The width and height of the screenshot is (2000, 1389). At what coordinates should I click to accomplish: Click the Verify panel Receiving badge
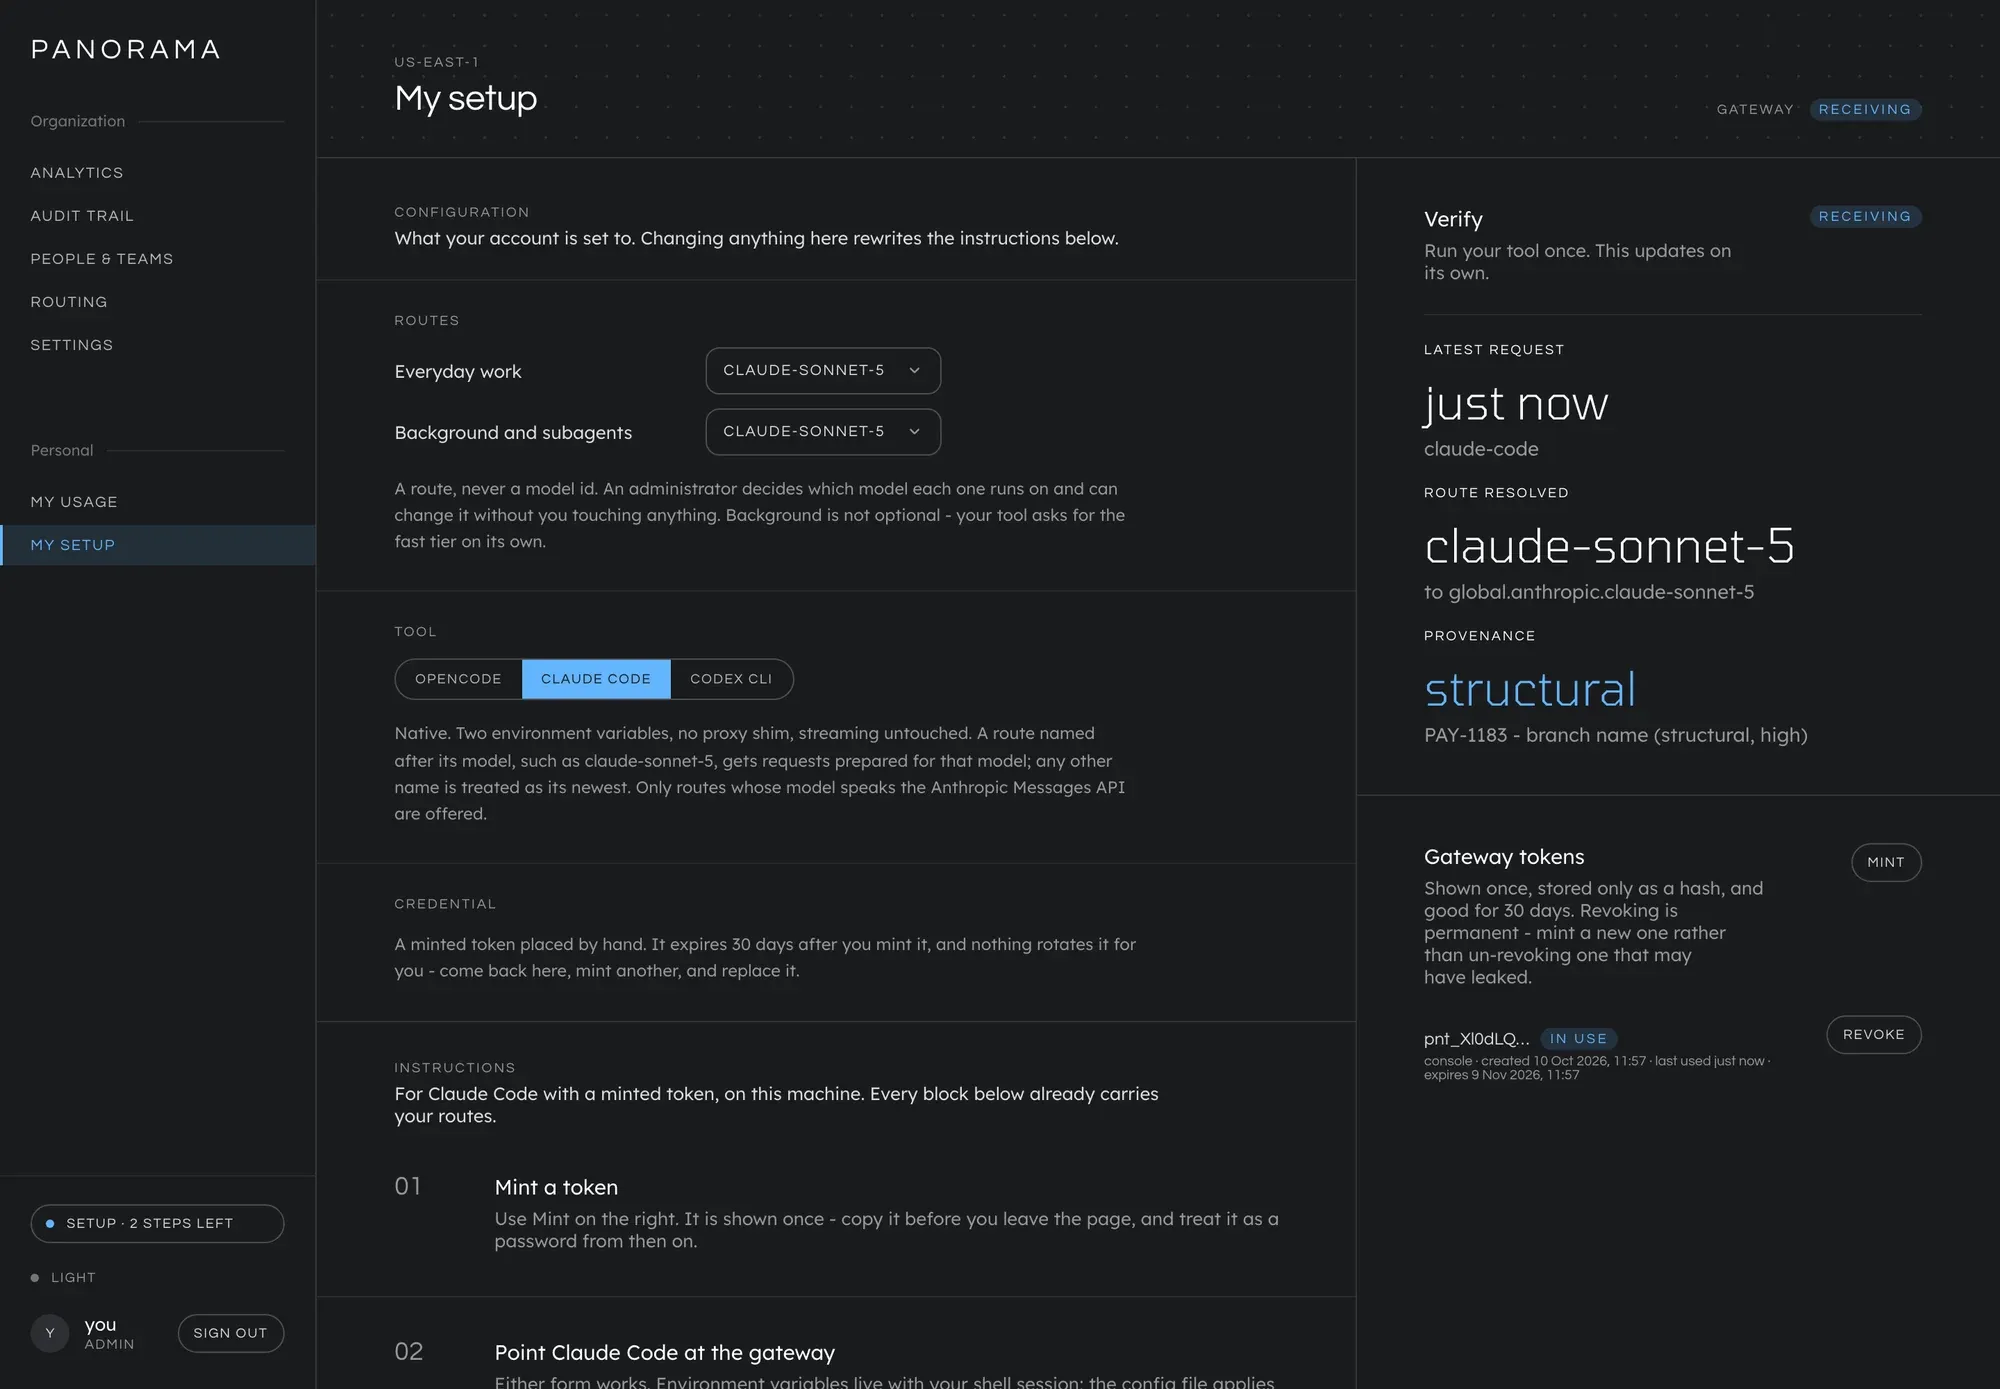click(1865, 217)
